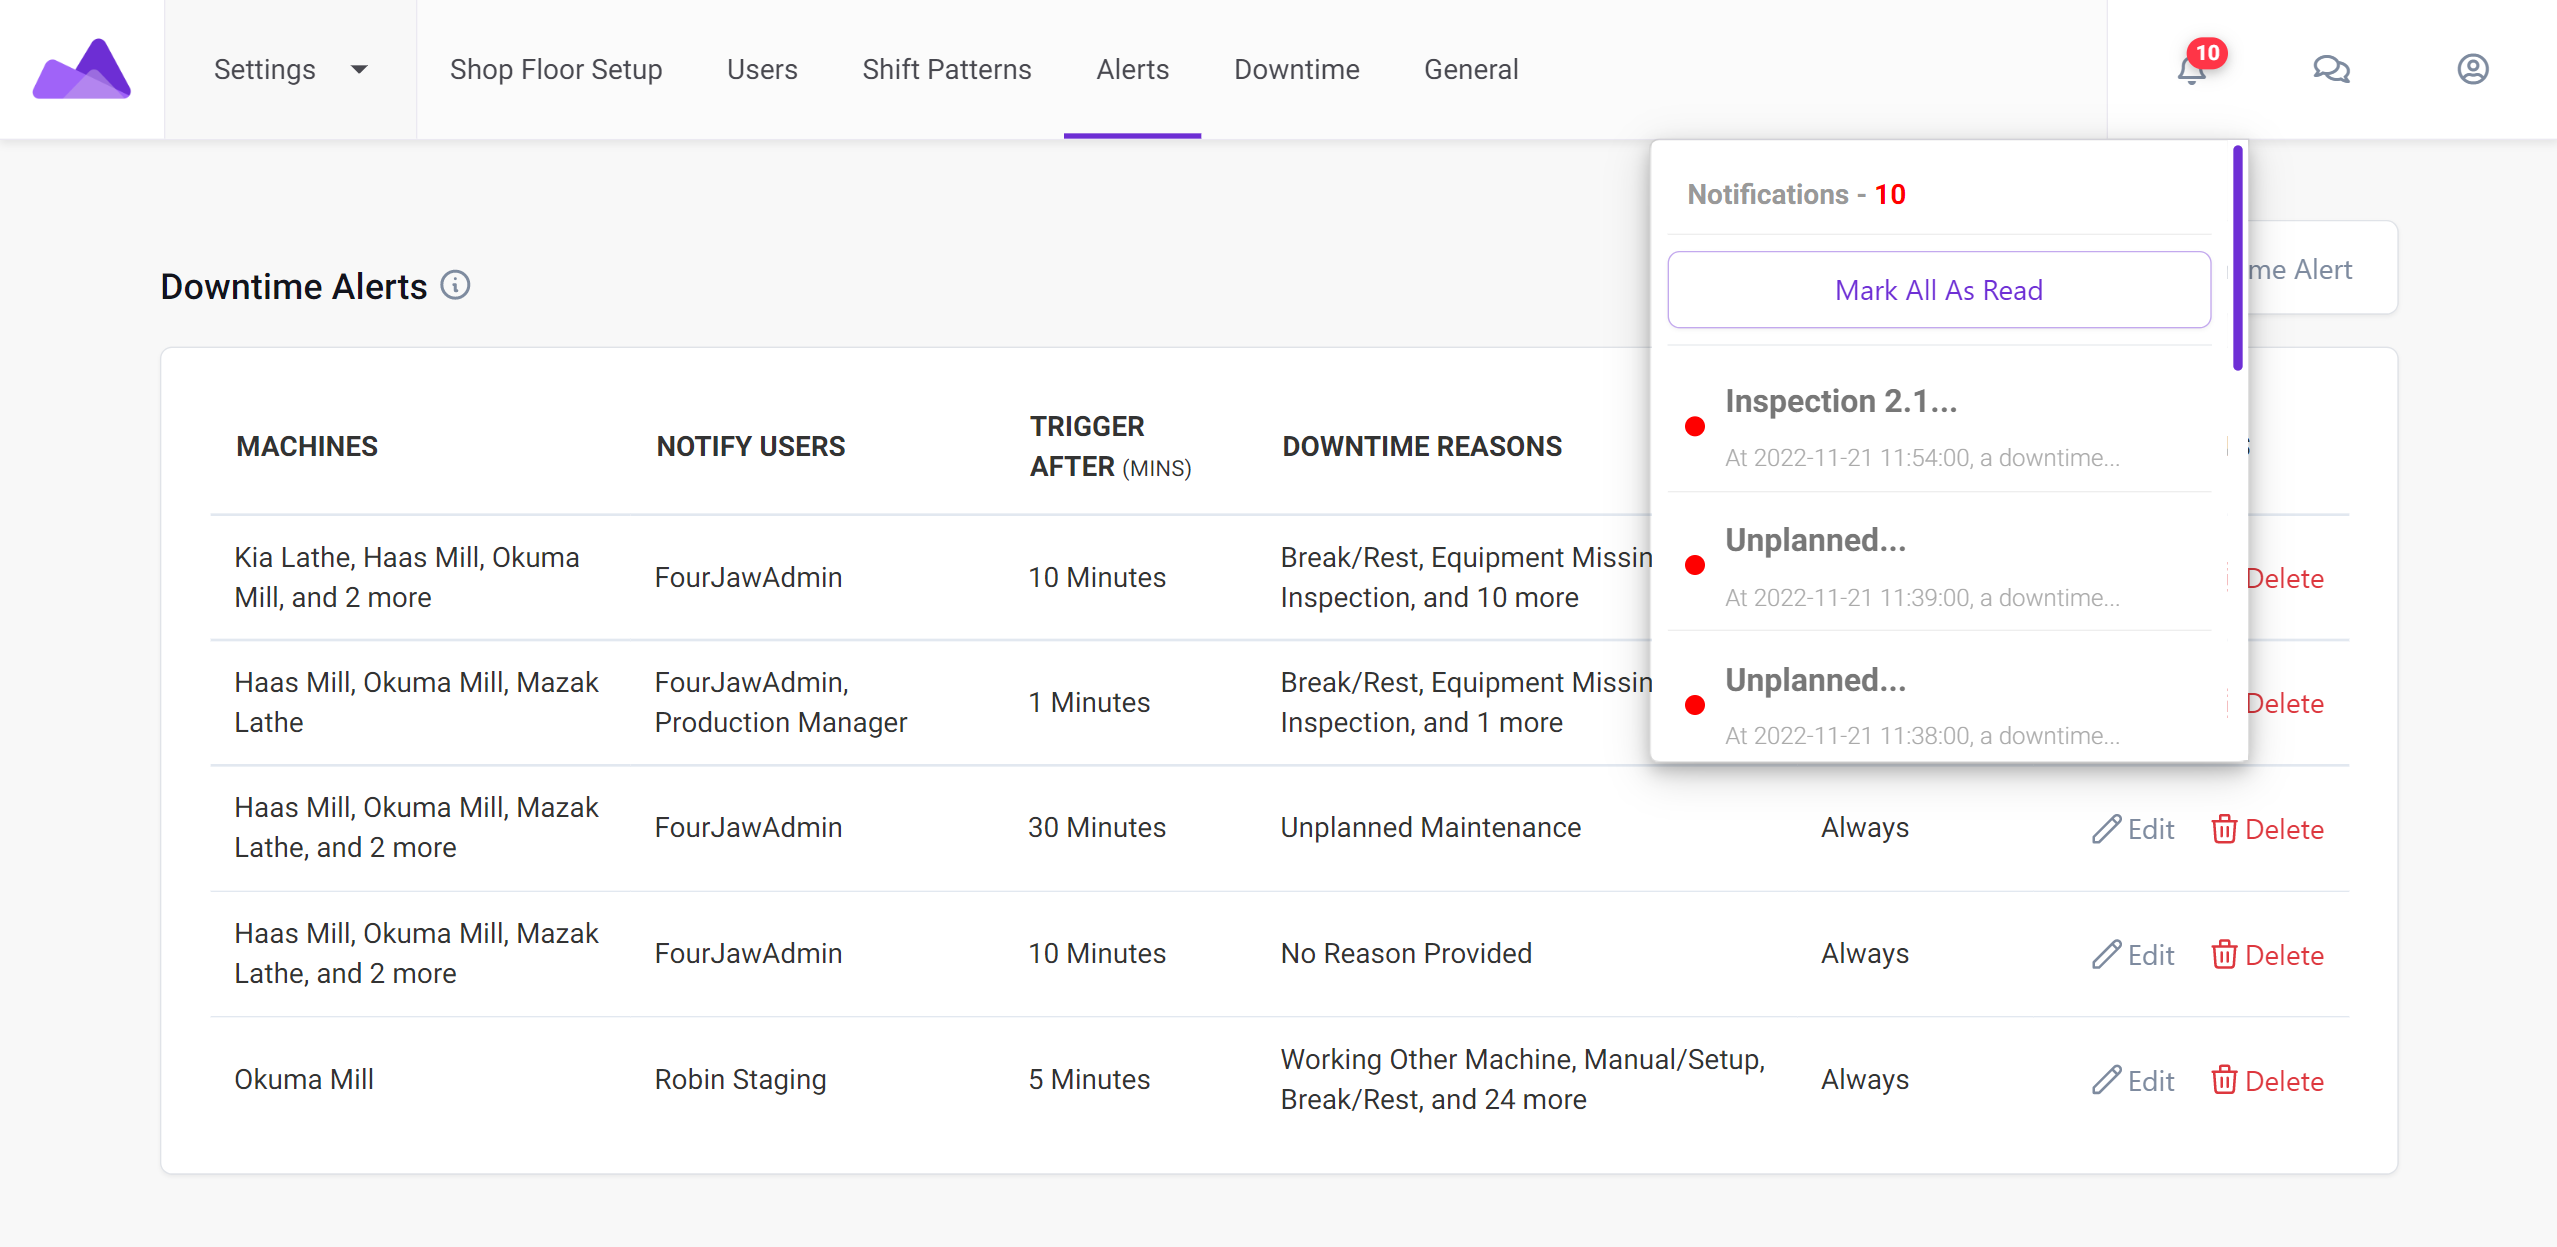The height and width of the screenshot is (1247, 2557).
Task: Click the Downtime Alerts info icon
Action: click(x=456, y=286)
